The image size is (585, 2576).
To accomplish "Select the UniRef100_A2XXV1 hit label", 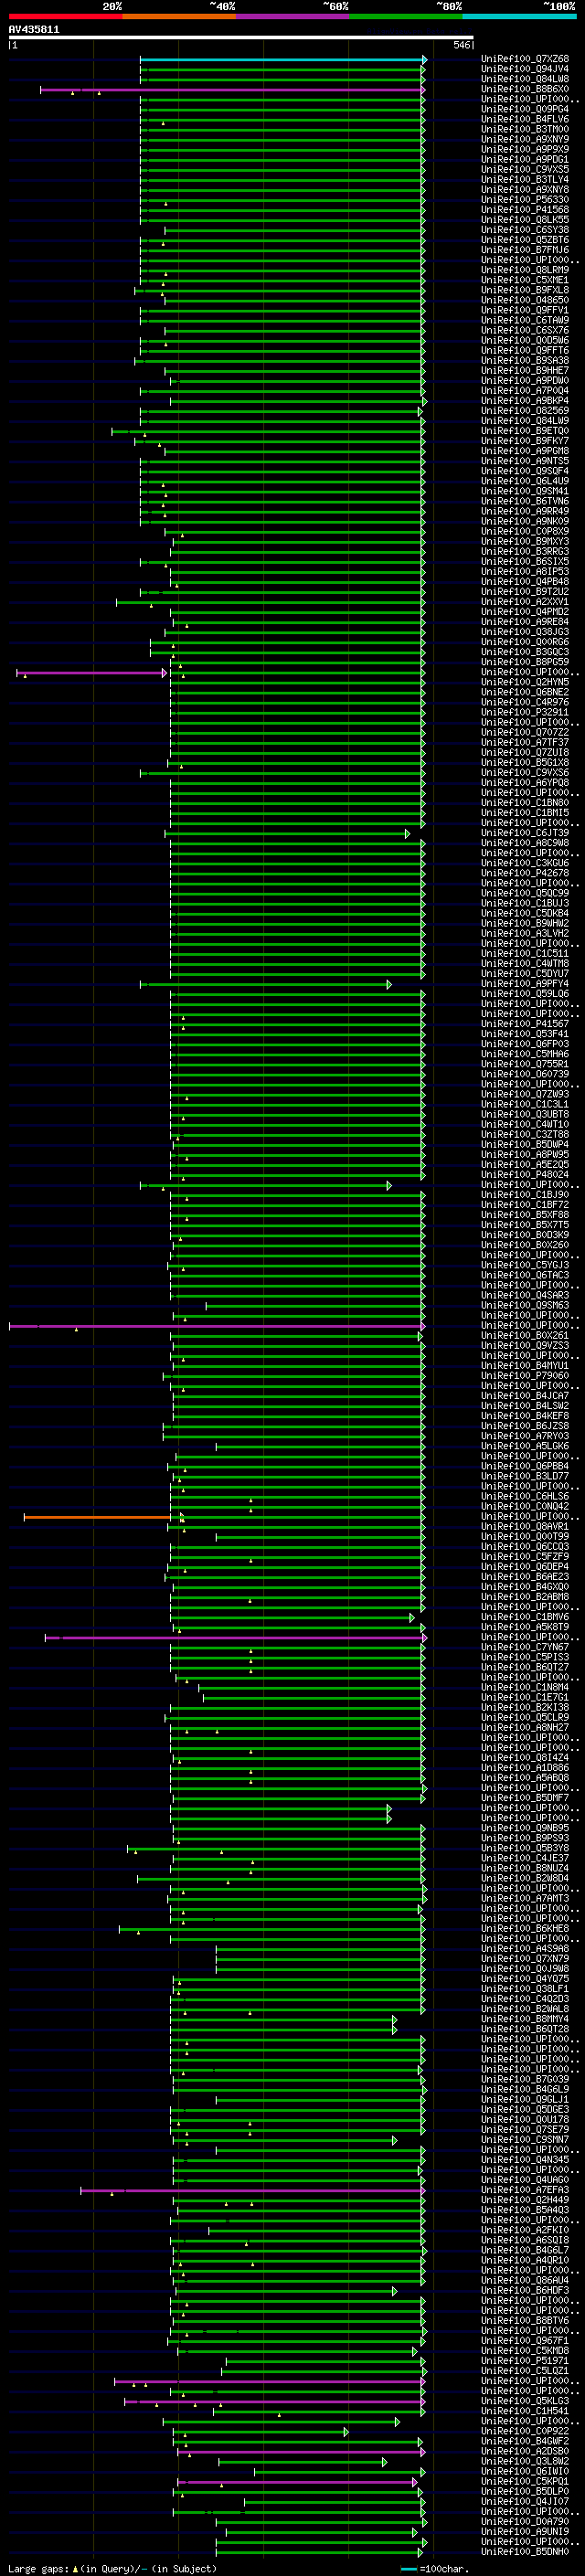I will 525,602.
